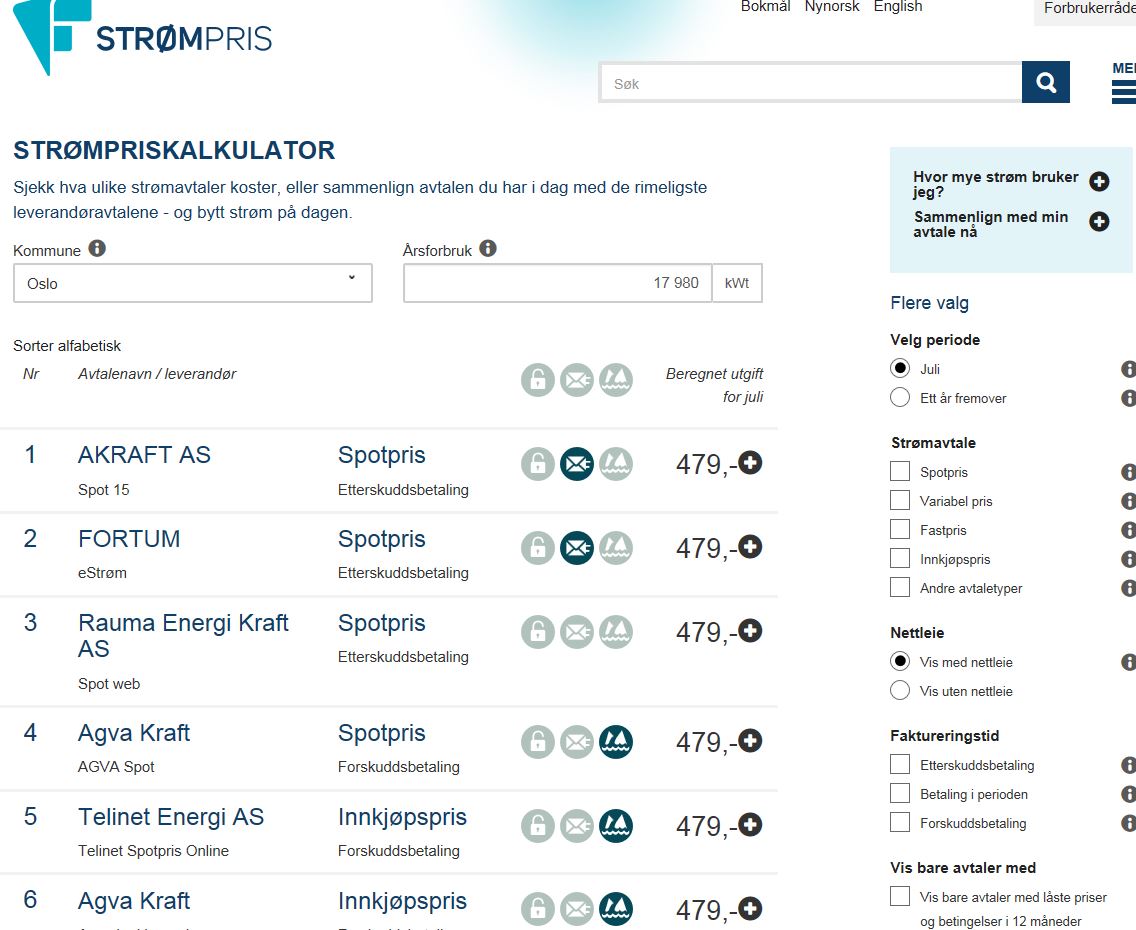The height and width of the screenshot is (930, 1136).
Task: Click the sailboat icon in Agva Kraft Spotpris row
Action: click(x=616, y=742)
